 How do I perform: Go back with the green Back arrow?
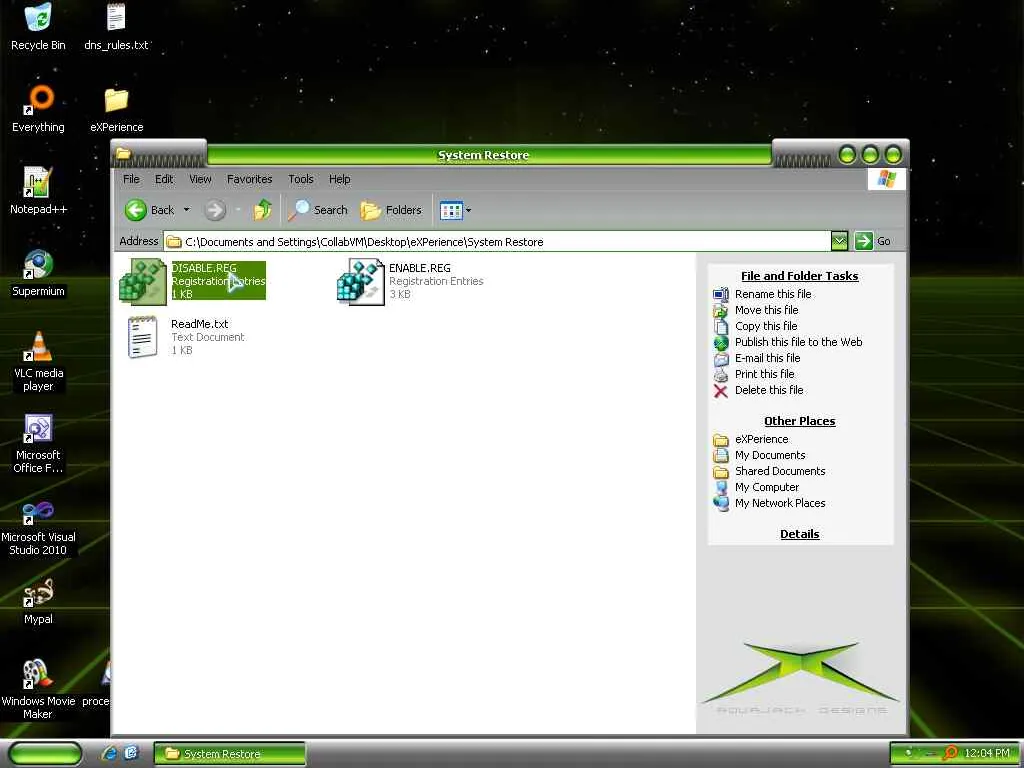tap(136, 210)
